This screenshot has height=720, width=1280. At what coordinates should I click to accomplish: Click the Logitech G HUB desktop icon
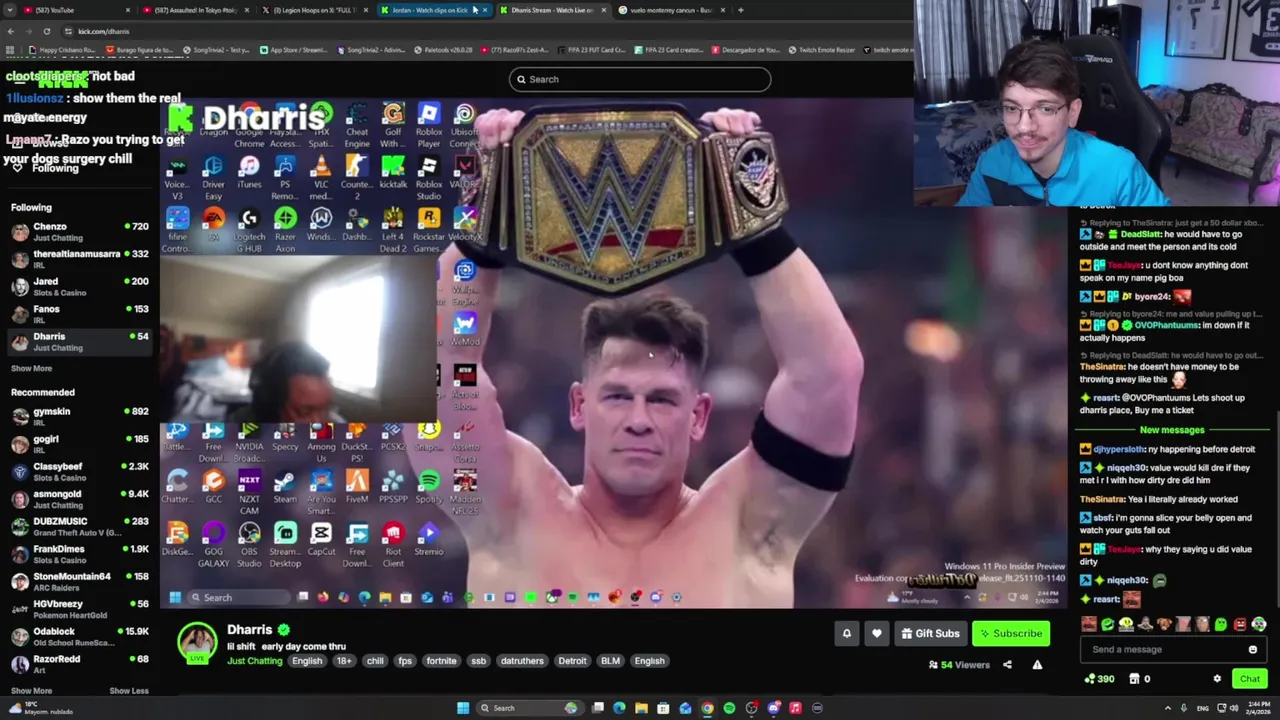(x=249, y=230)
